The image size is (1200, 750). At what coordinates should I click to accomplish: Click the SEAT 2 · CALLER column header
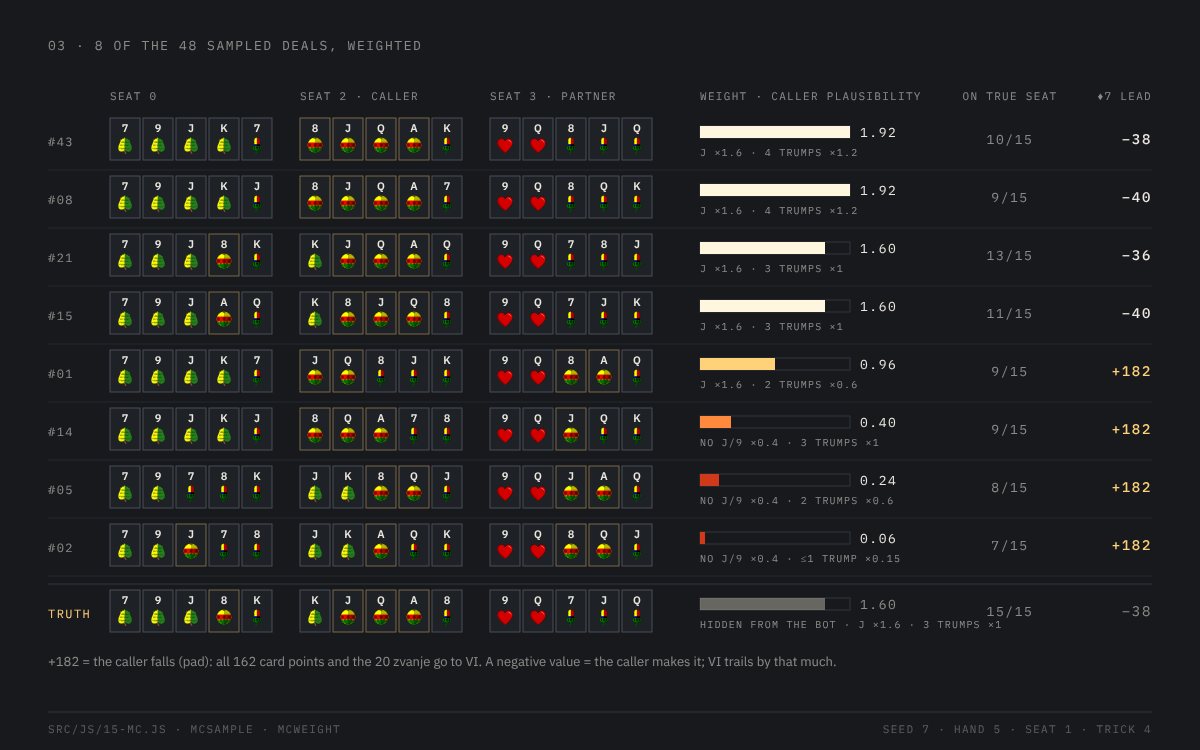click(359, 97)
